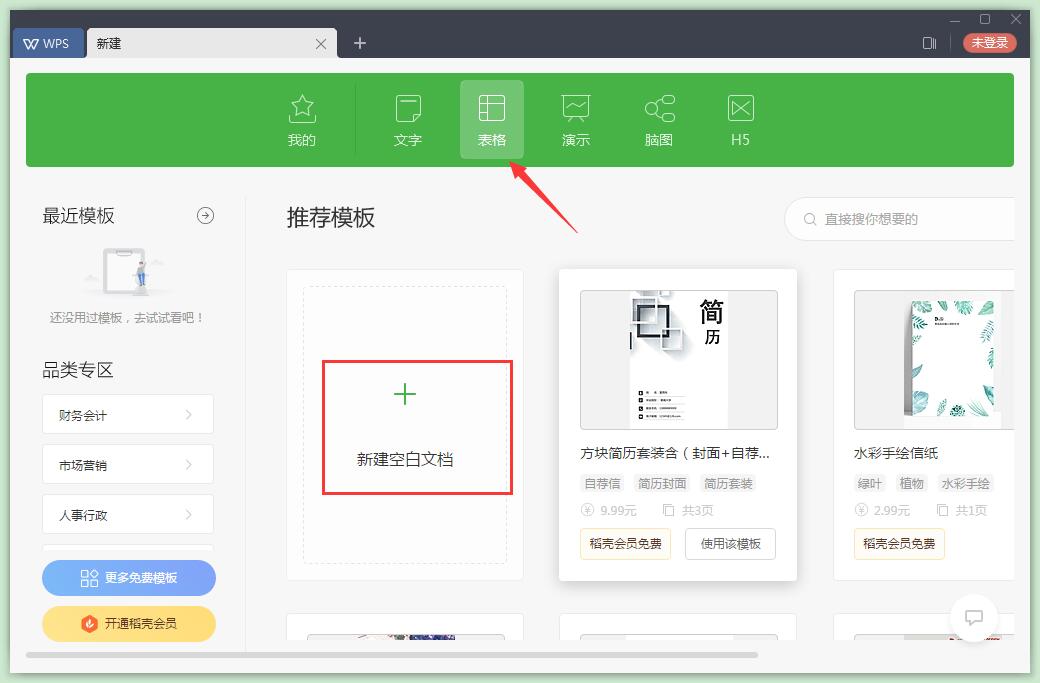Open more recent templates with the arrow
Screen dimensions: 1040x683
(x=205, y=215)
